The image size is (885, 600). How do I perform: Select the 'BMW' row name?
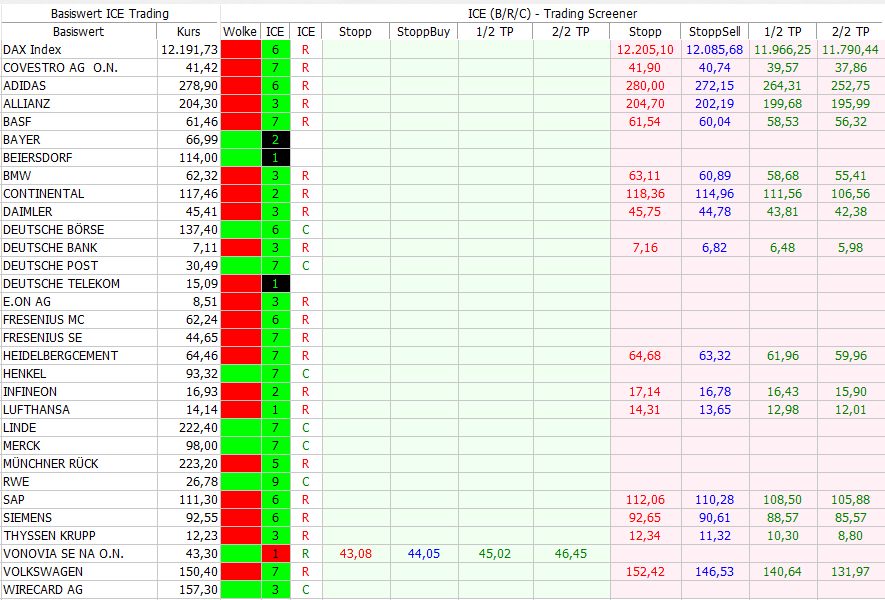pos(17,176)
